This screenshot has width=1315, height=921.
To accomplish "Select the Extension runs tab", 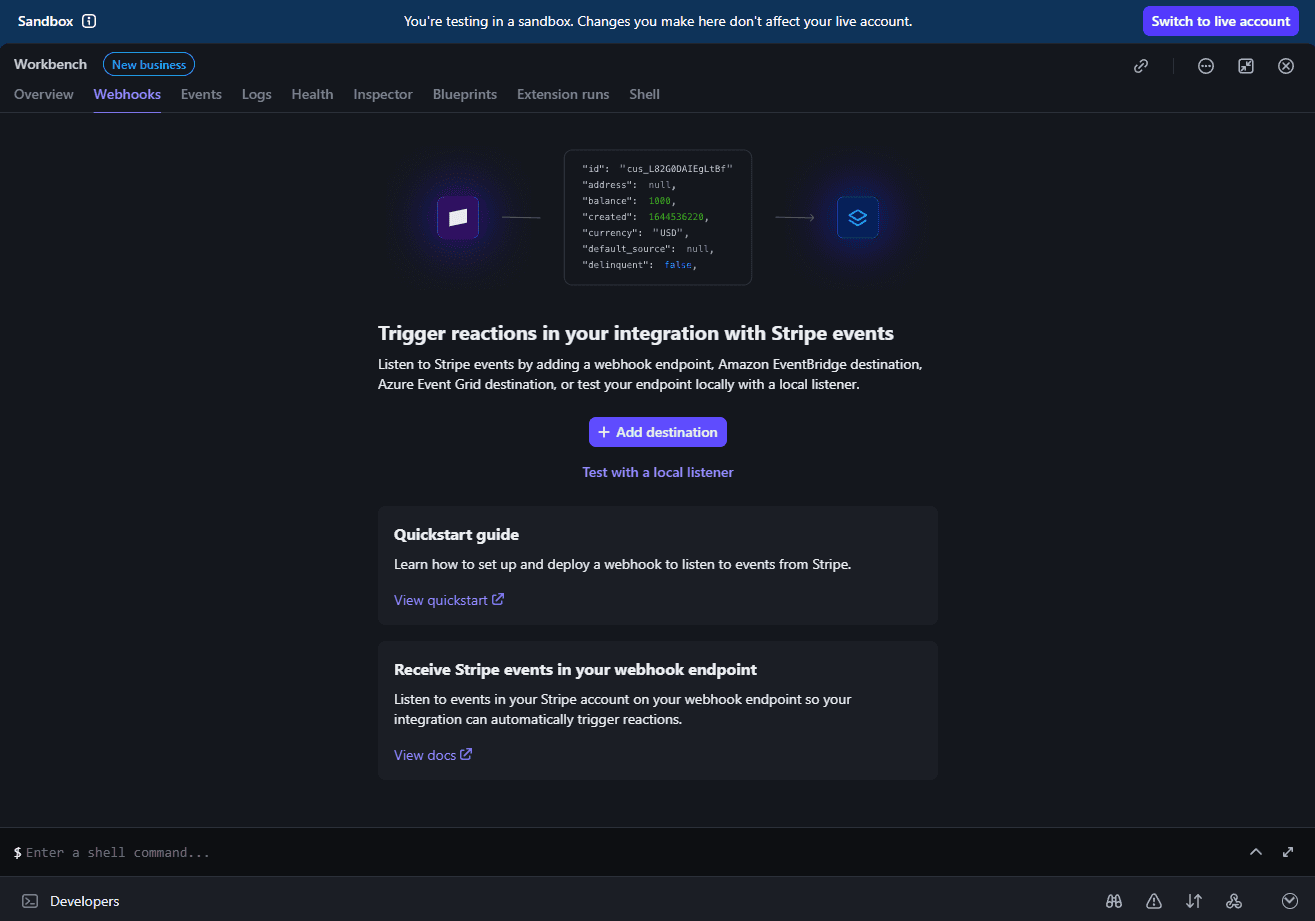I will [563, 94].
